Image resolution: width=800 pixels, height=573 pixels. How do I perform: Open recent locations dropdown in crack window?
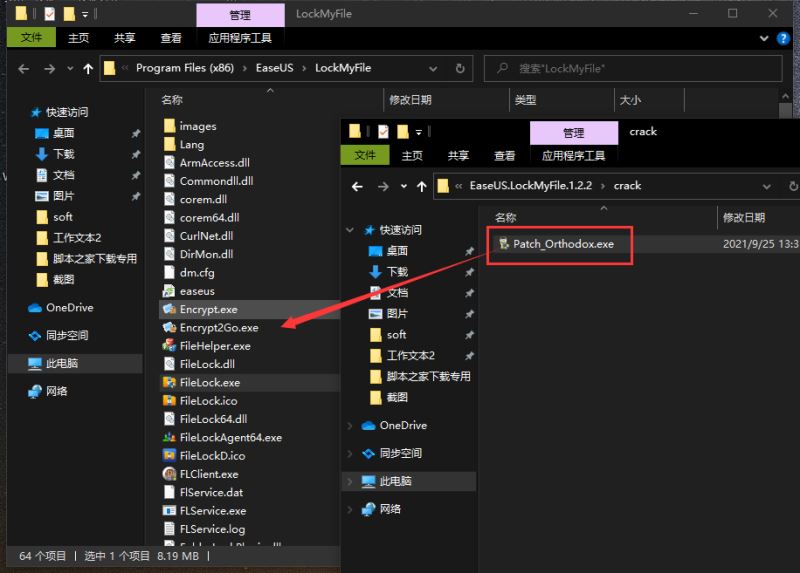404,186
